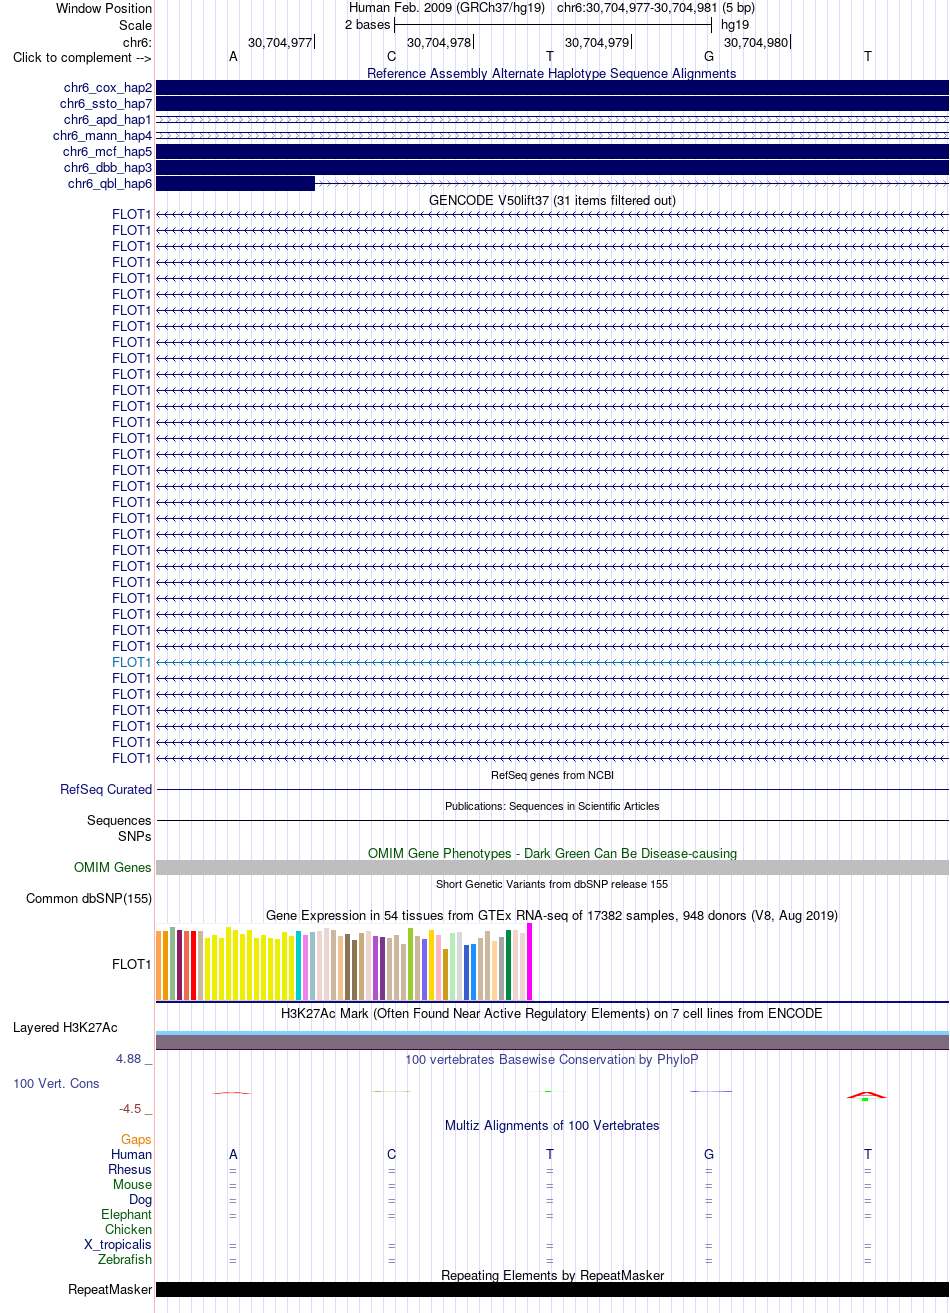The width and height of the screenshot is (950, 1313).
Task: Select the X_tropicalis alignment row label
Action: pos(118,1245)
